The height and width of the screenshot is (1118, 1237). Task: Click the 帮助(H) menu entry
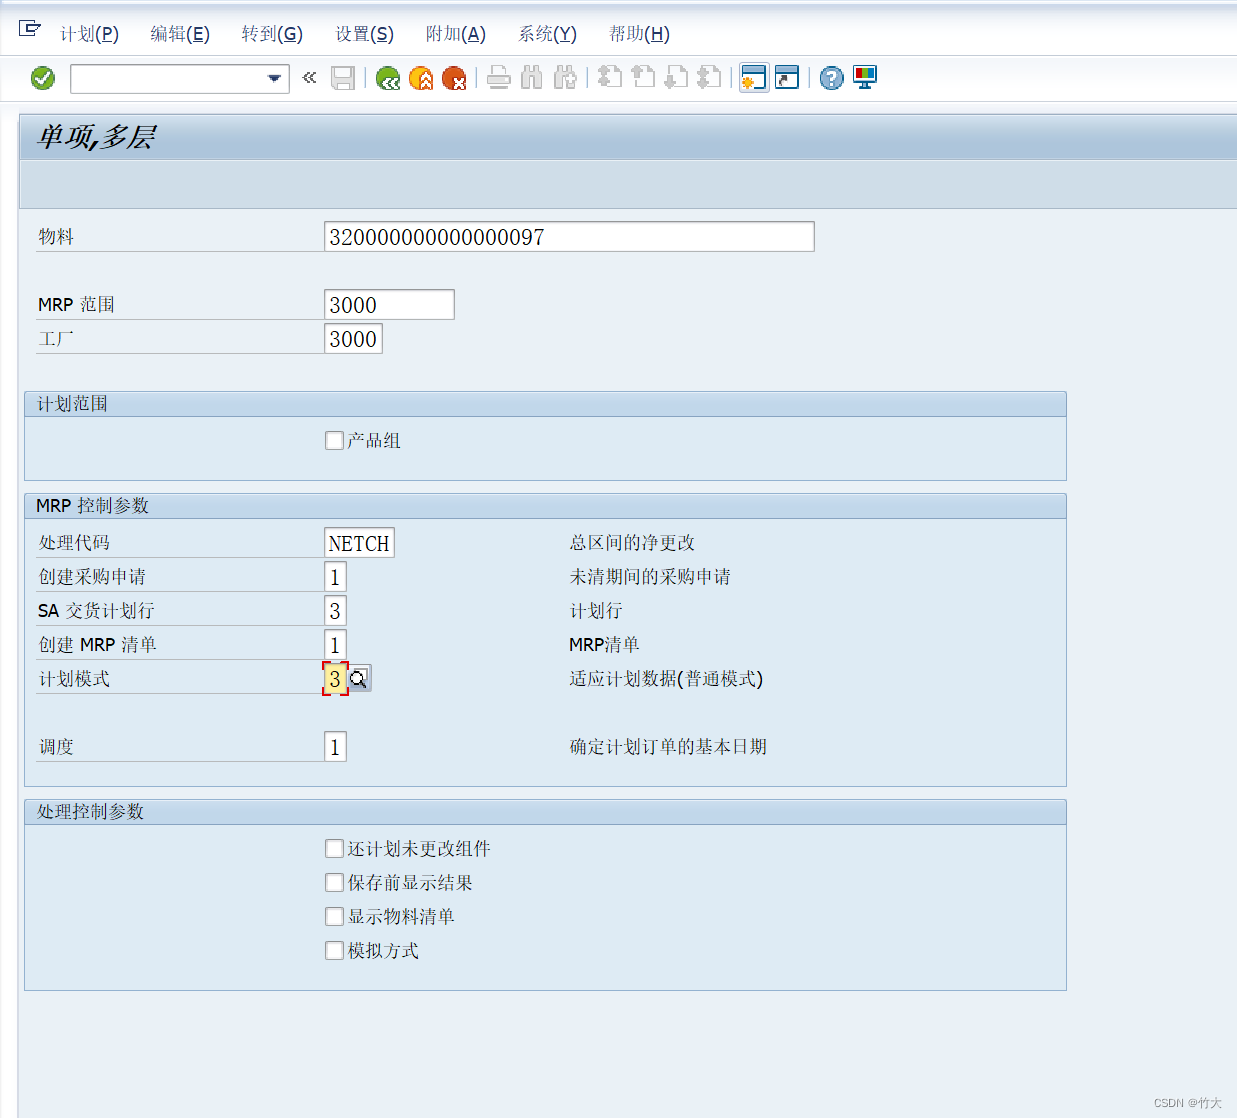click(x=638, y=33)
